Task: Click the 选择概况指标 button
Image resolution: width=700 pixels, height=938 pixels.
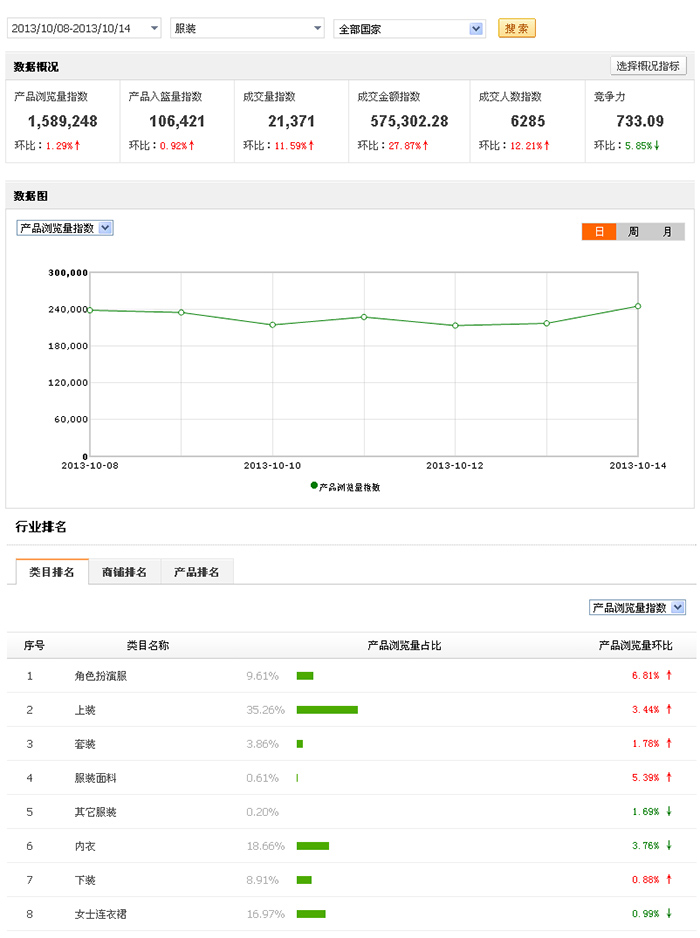Action: pyautogui.click(x=648, y=66)
